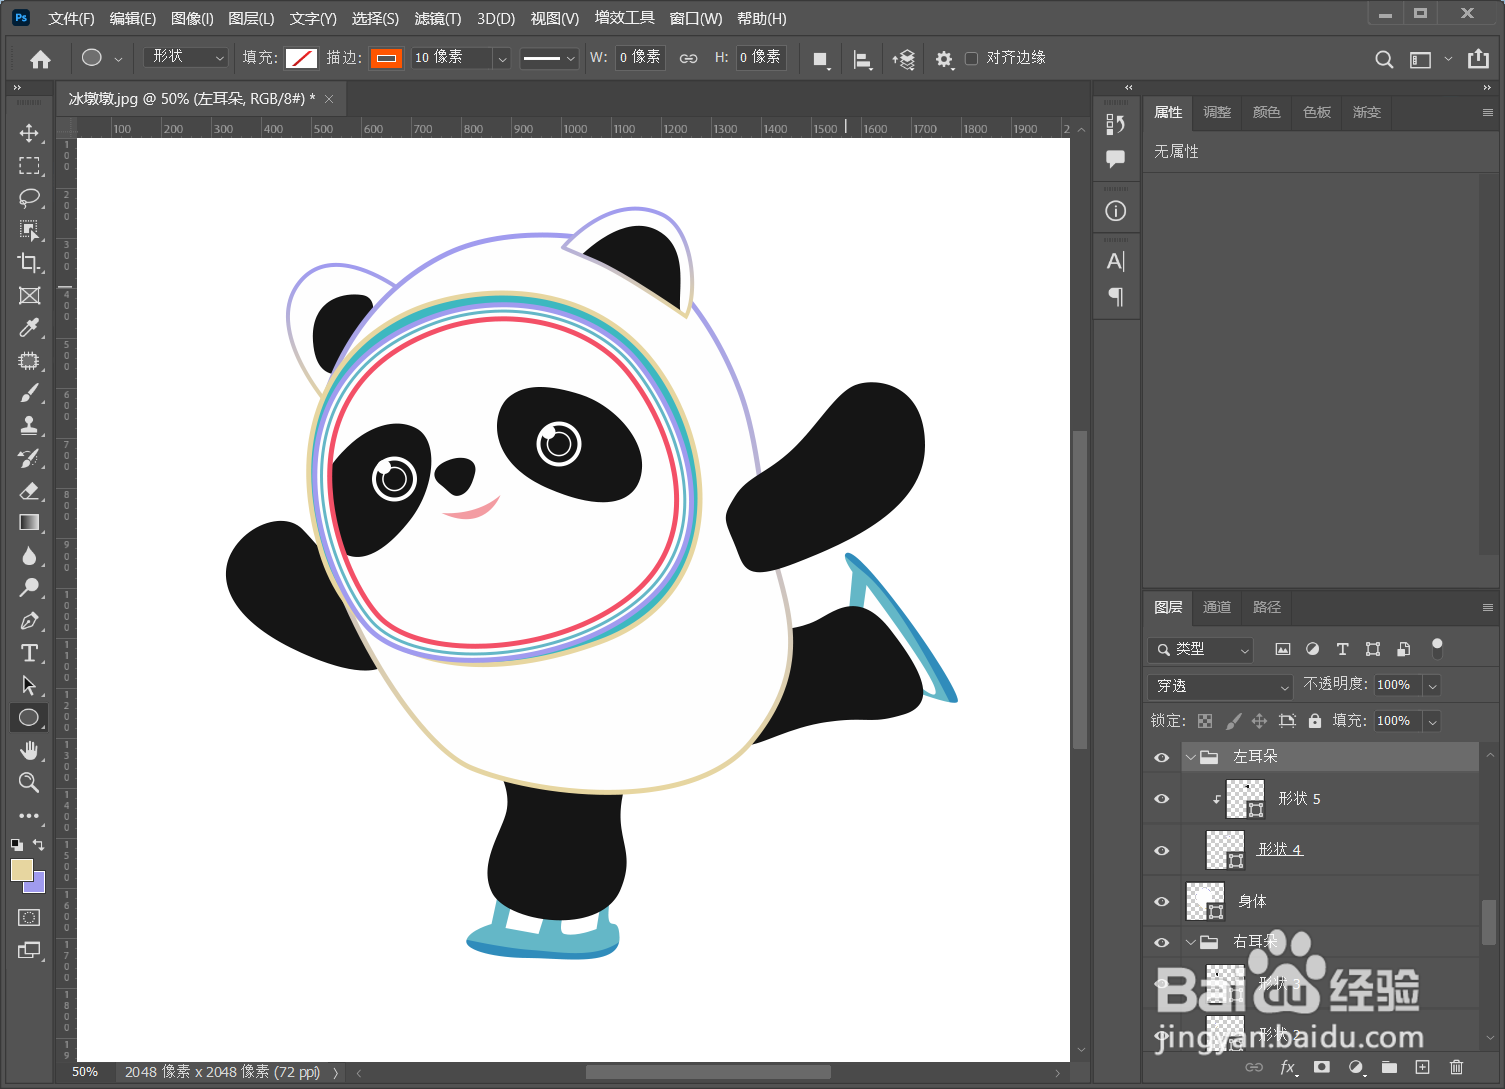Screen dimensions: 1505x1089
Task: Toggle layer filtering on/off switch
Action: [x=1437, y=648]
